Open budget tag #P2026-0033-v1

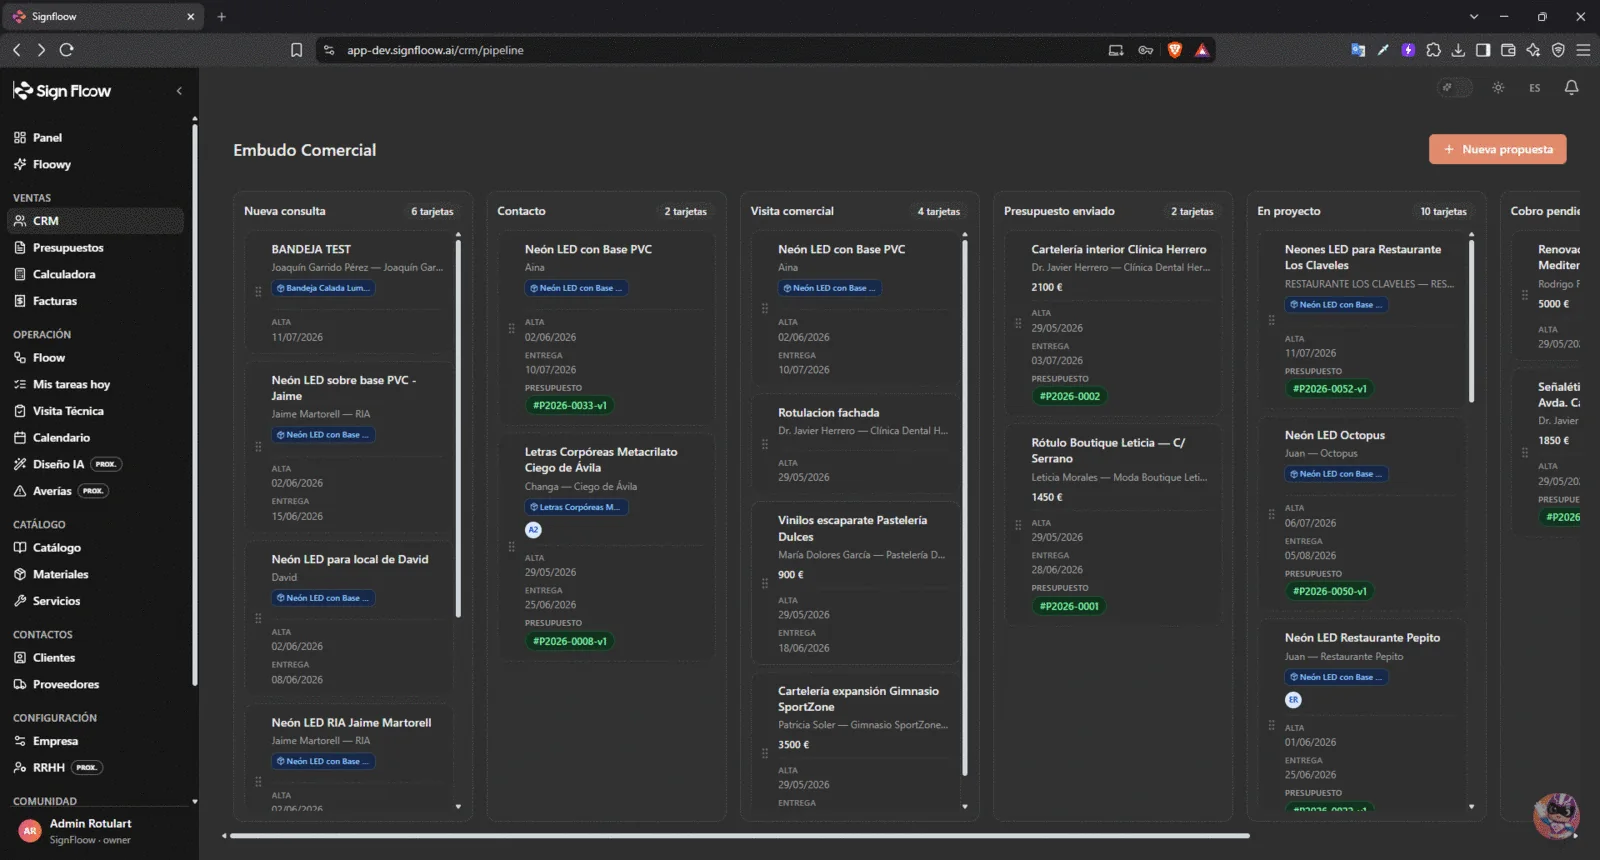570,406
